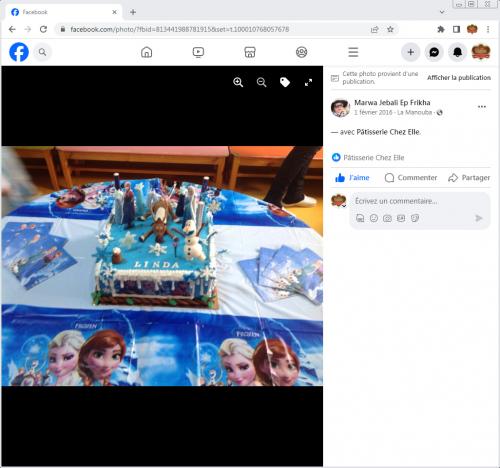Share this page icon in address bar

click(375, 29)
